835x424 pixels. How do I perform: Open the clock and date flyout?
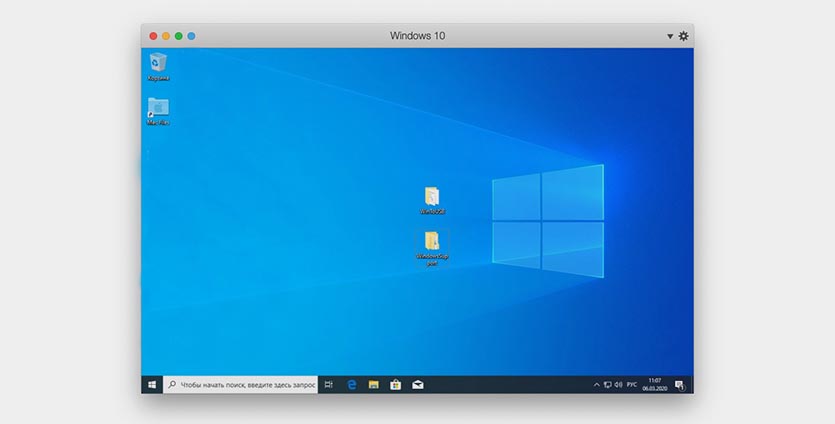point(655,385)
